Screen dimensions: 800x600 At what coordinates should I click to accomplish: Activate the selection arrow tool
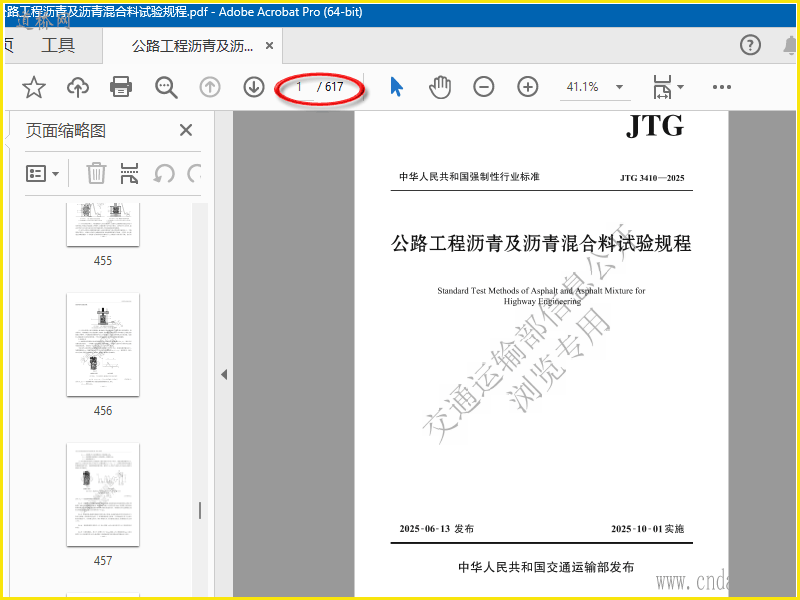[396, 87]
